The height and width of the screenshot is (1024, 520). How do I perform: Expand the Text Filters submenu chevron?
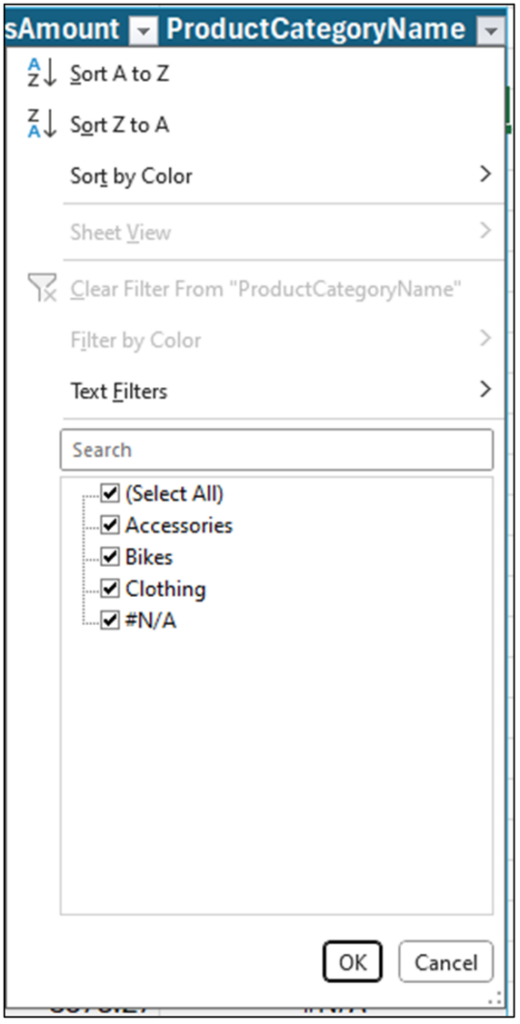[485, 390]
